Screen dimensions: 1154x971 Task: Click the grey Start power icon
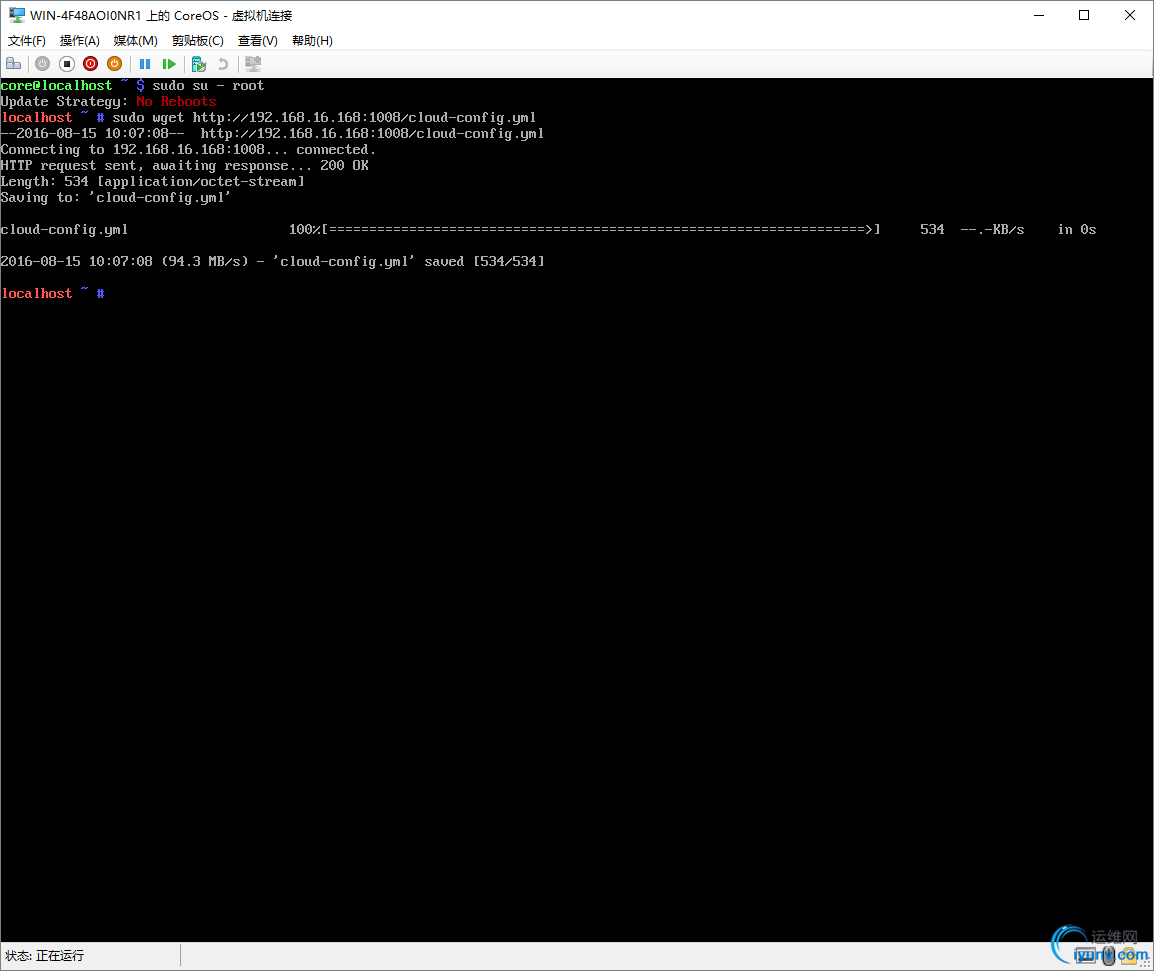point(43,64)
